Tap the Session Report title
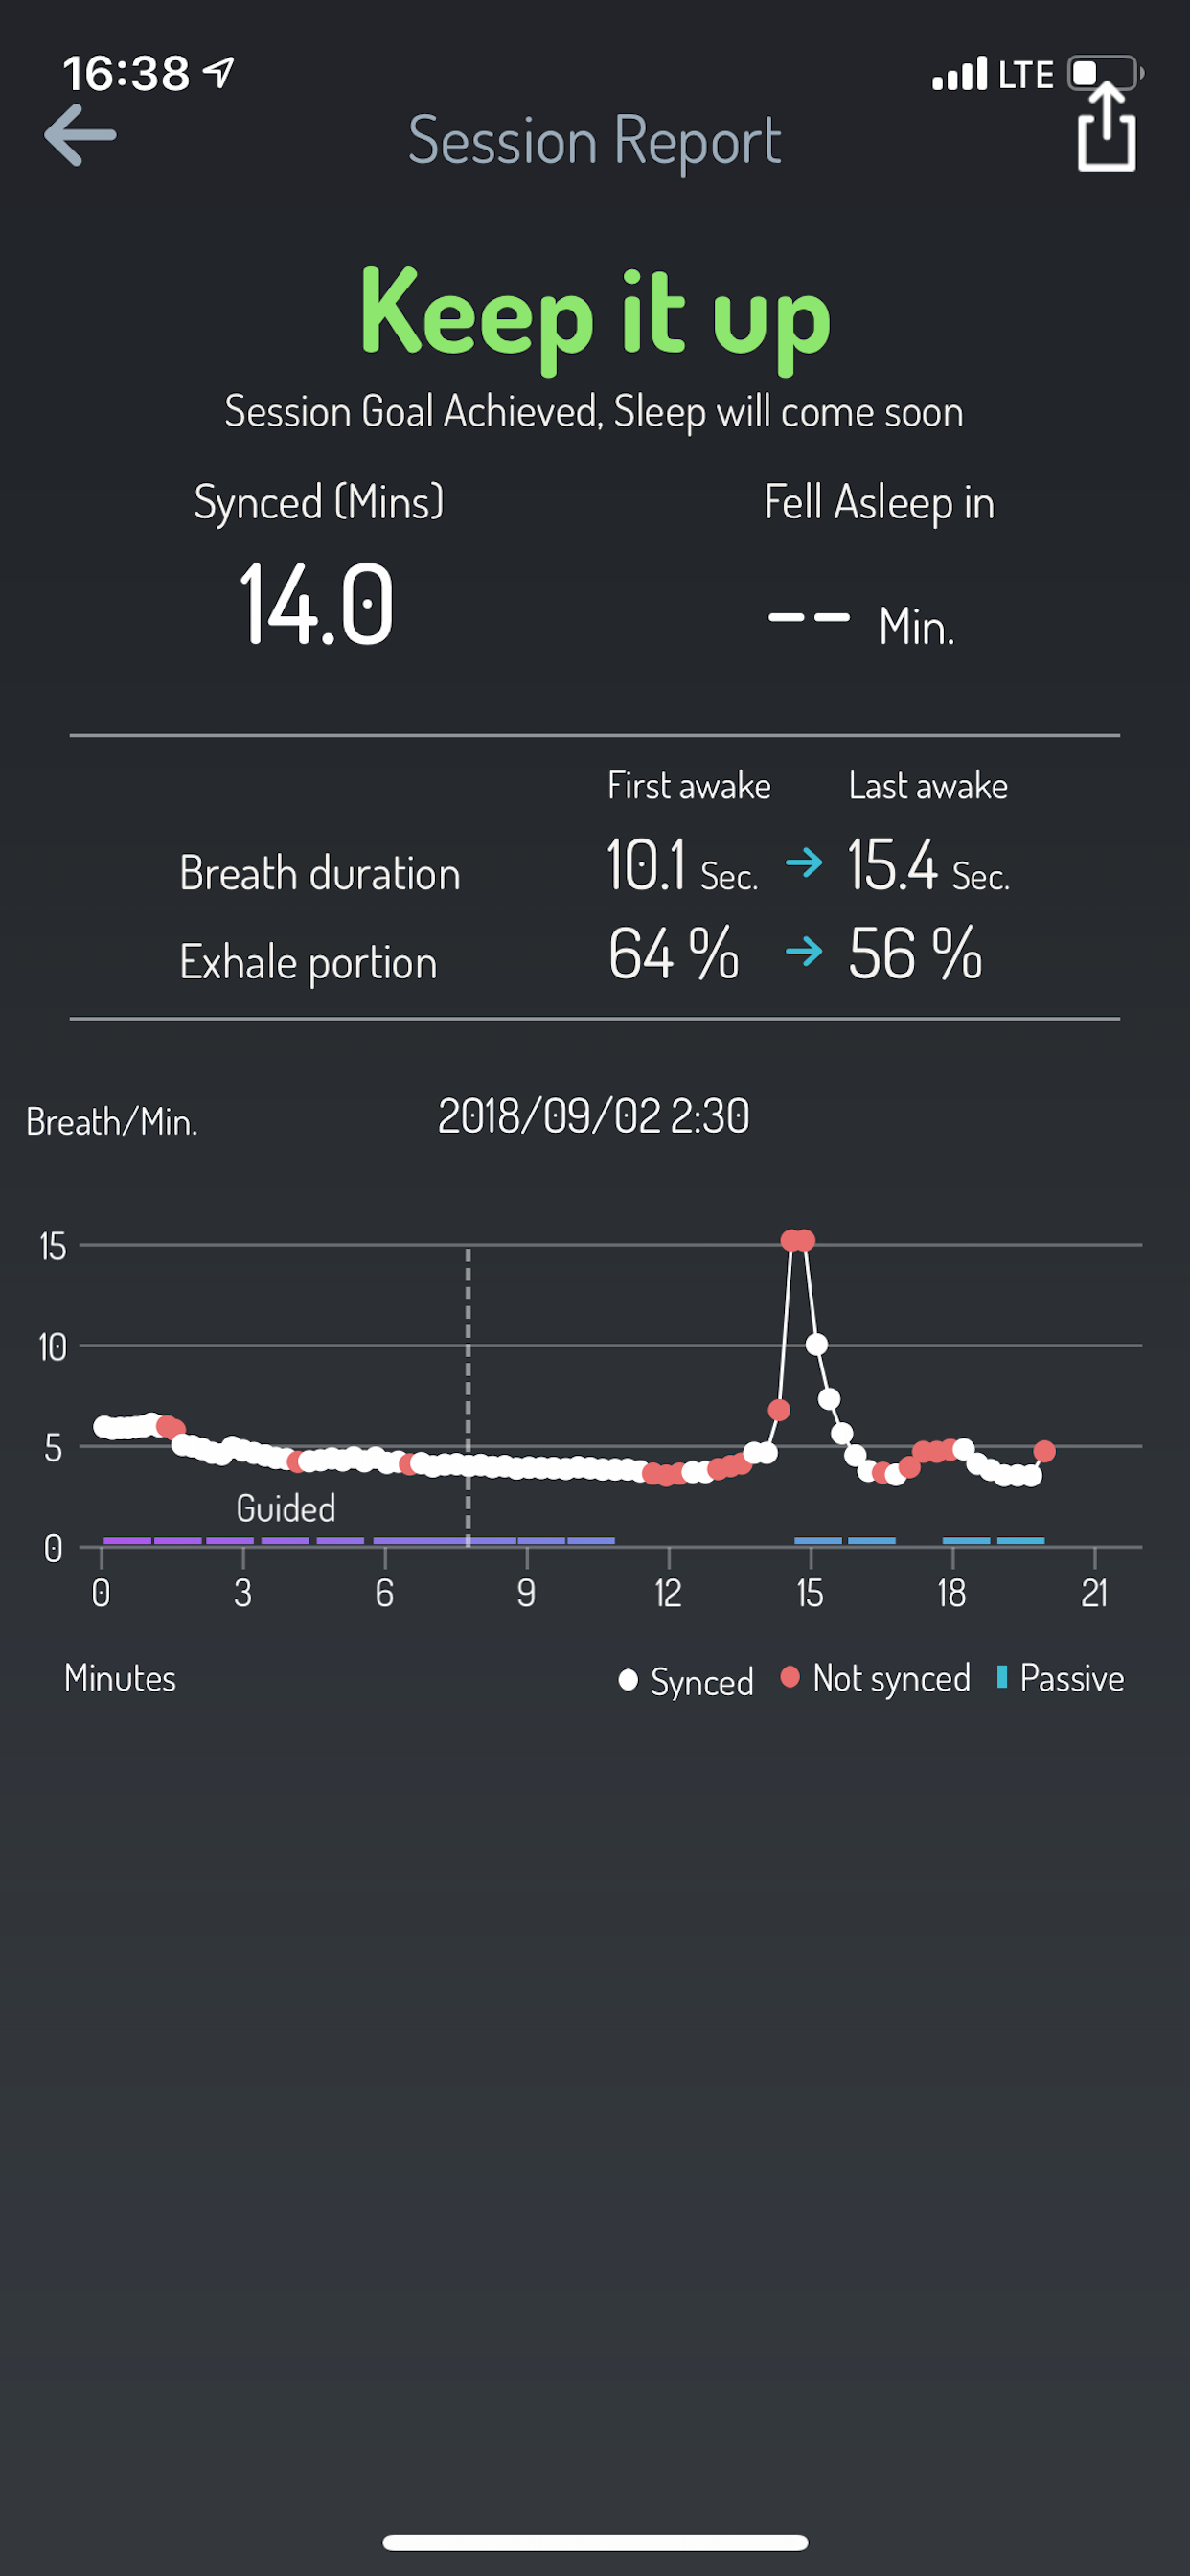 595,141
